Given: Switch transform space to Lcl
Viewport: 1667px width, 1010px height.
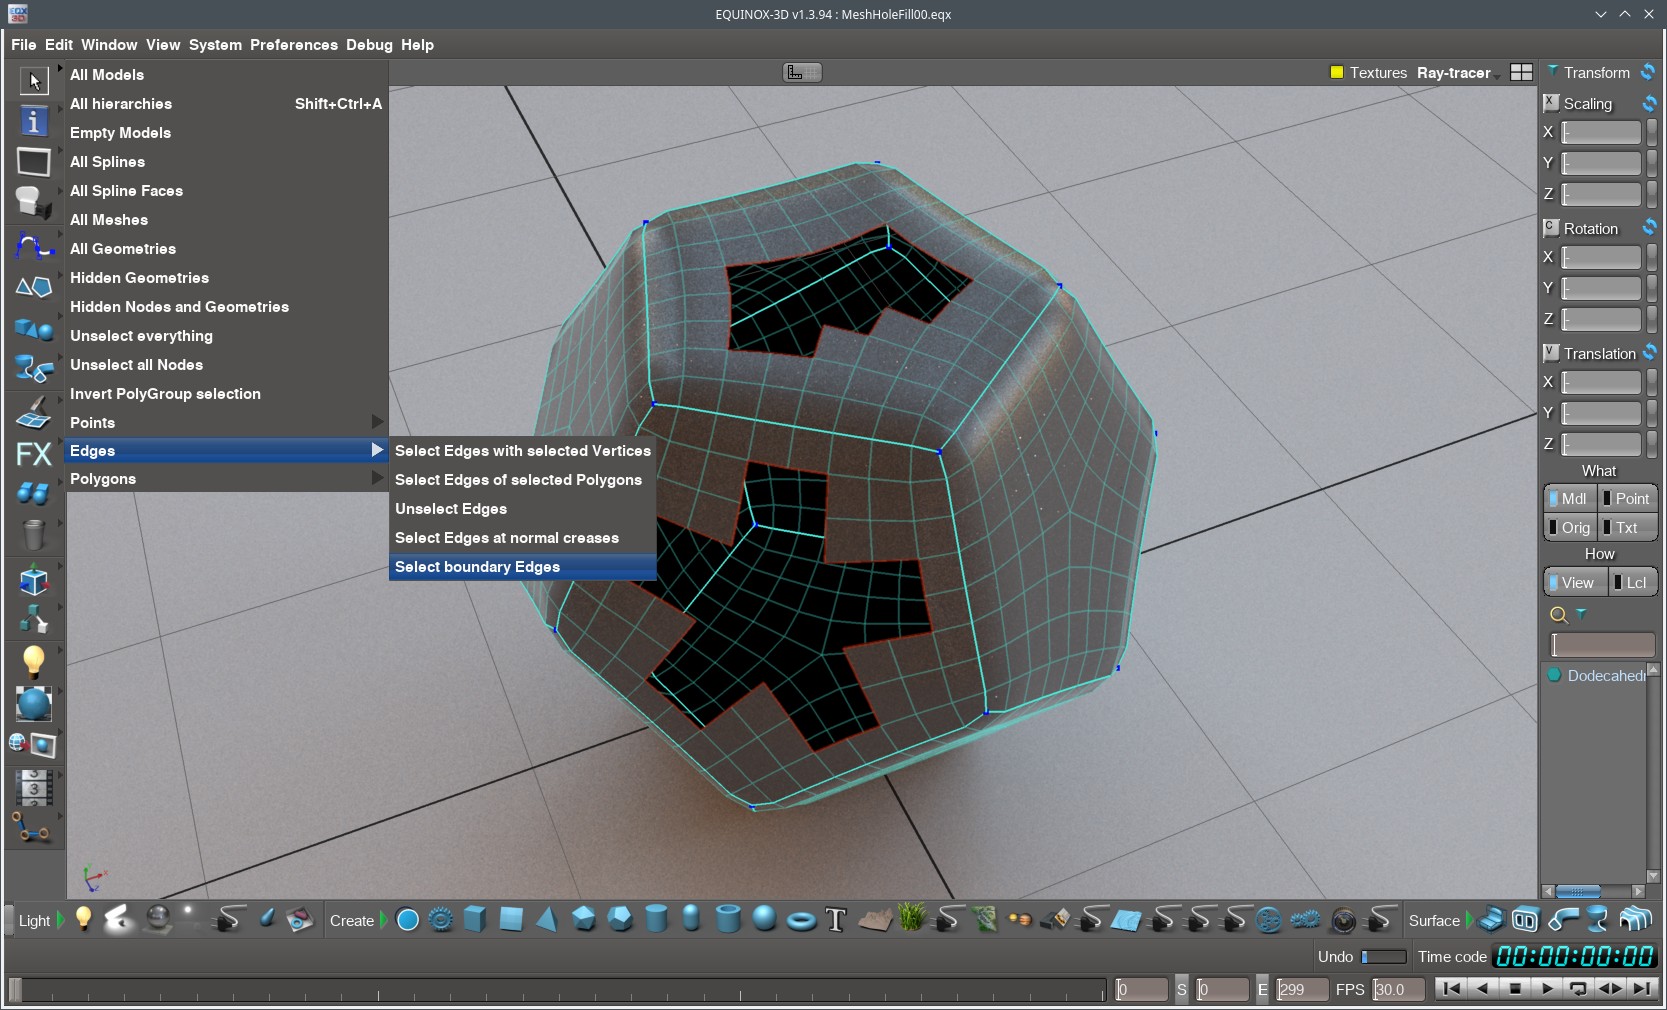Looking at the screenshot, I should click(x=1632, y=583).
